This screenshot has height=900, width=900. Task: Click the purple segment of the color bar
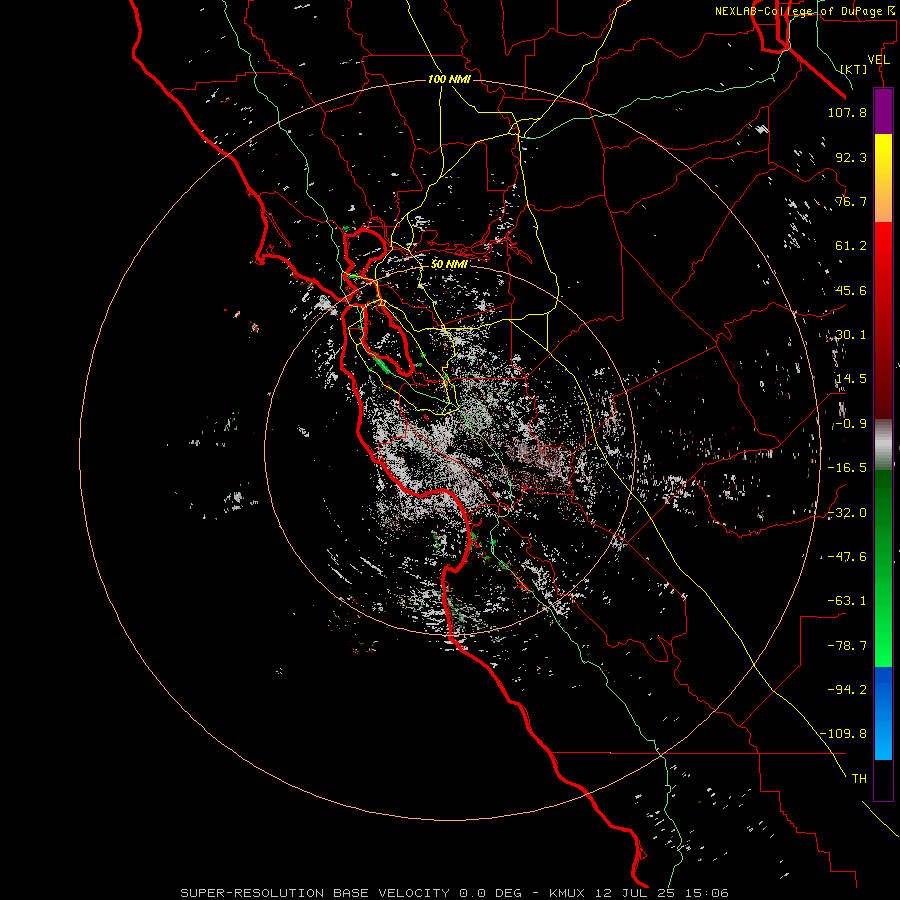pos(883,112)
